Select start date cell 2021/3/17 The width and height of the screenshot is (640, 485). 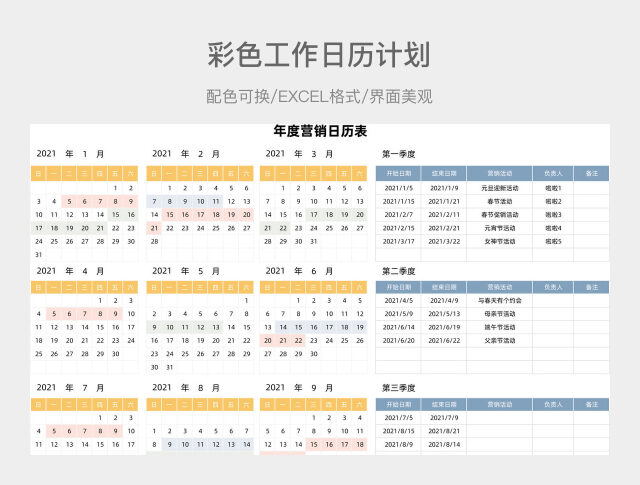[398, 241]
